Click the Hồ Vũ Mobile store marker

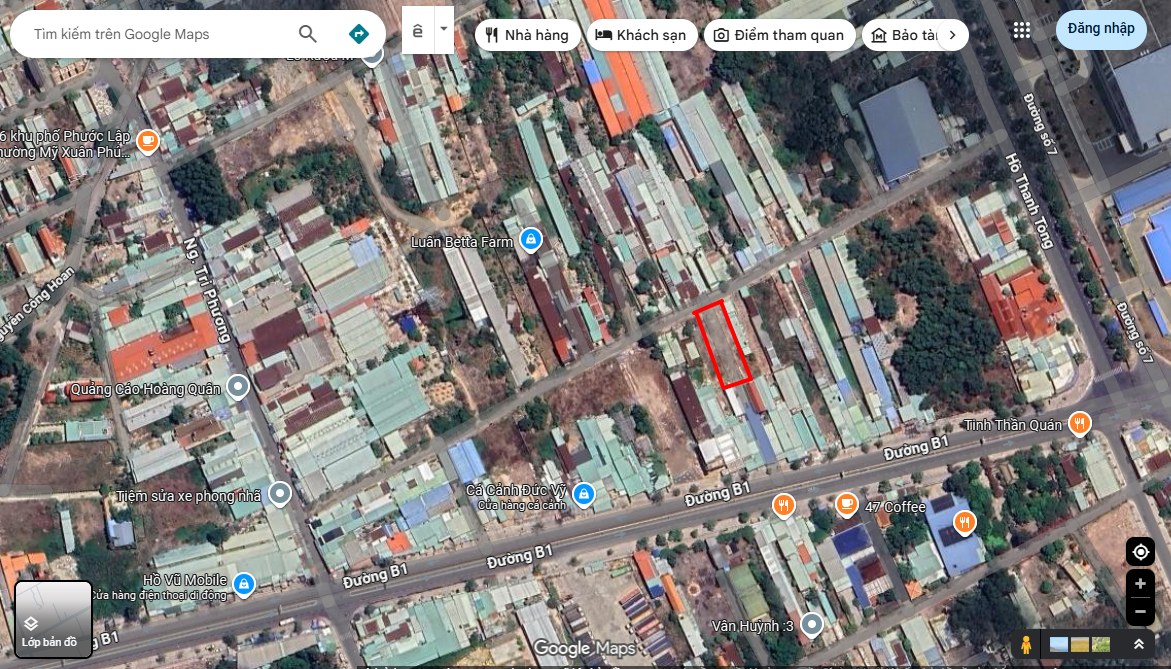click(245, 584)
